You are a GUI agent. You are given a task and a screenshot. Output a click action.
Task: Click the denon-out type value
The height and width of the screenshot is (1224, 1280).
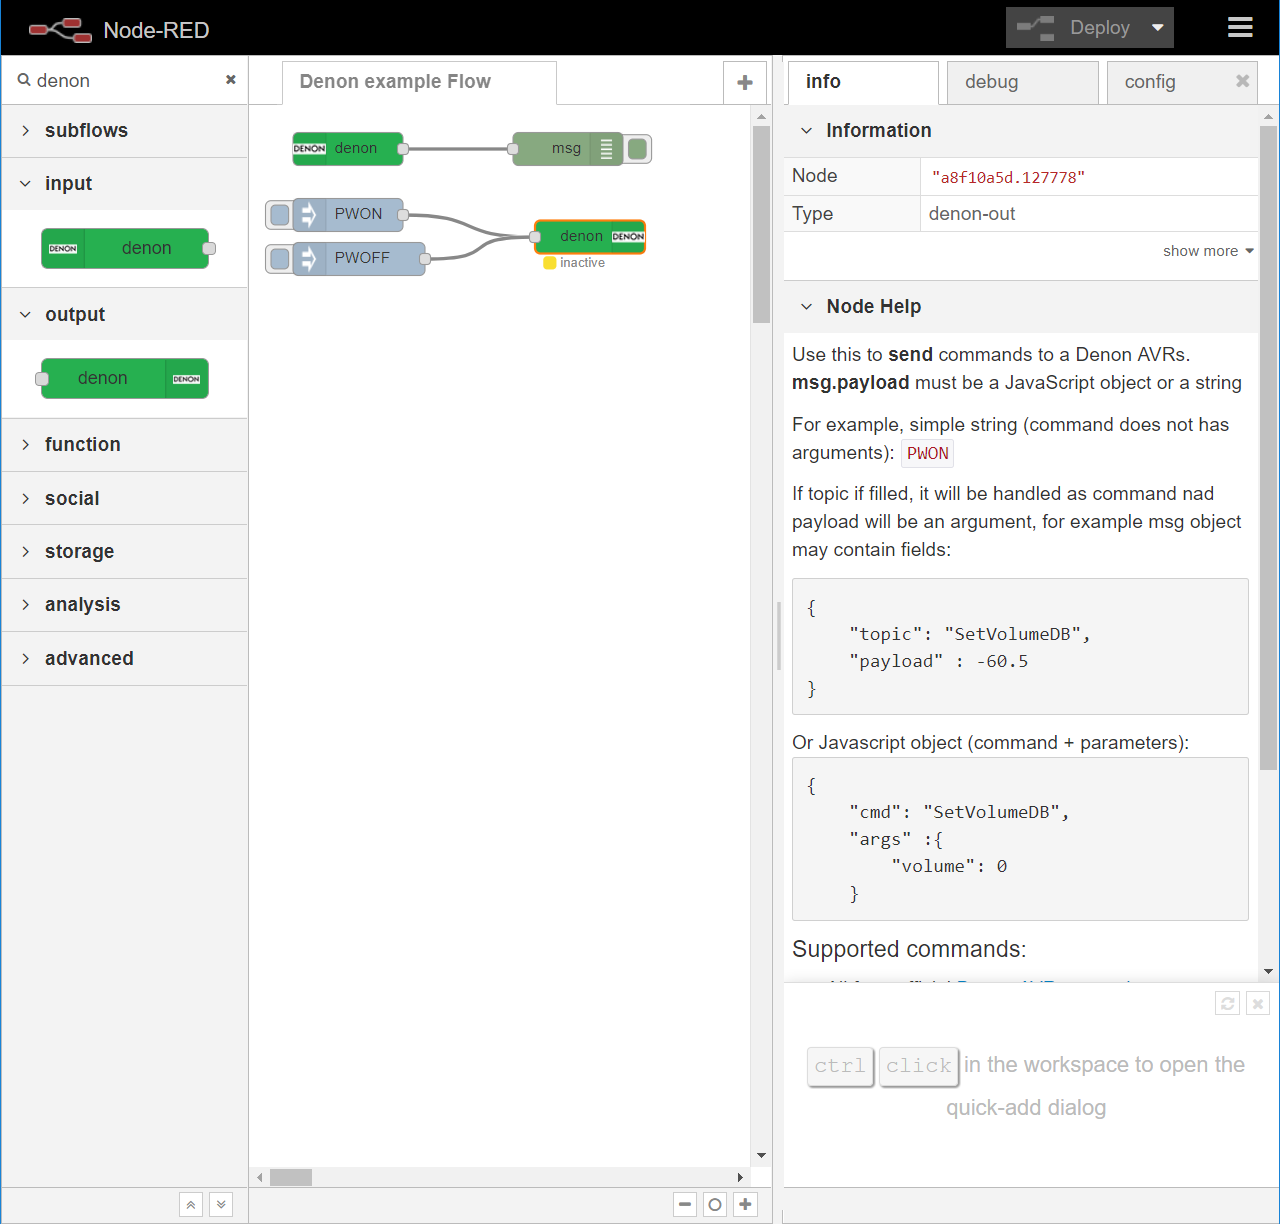[972, 214]
